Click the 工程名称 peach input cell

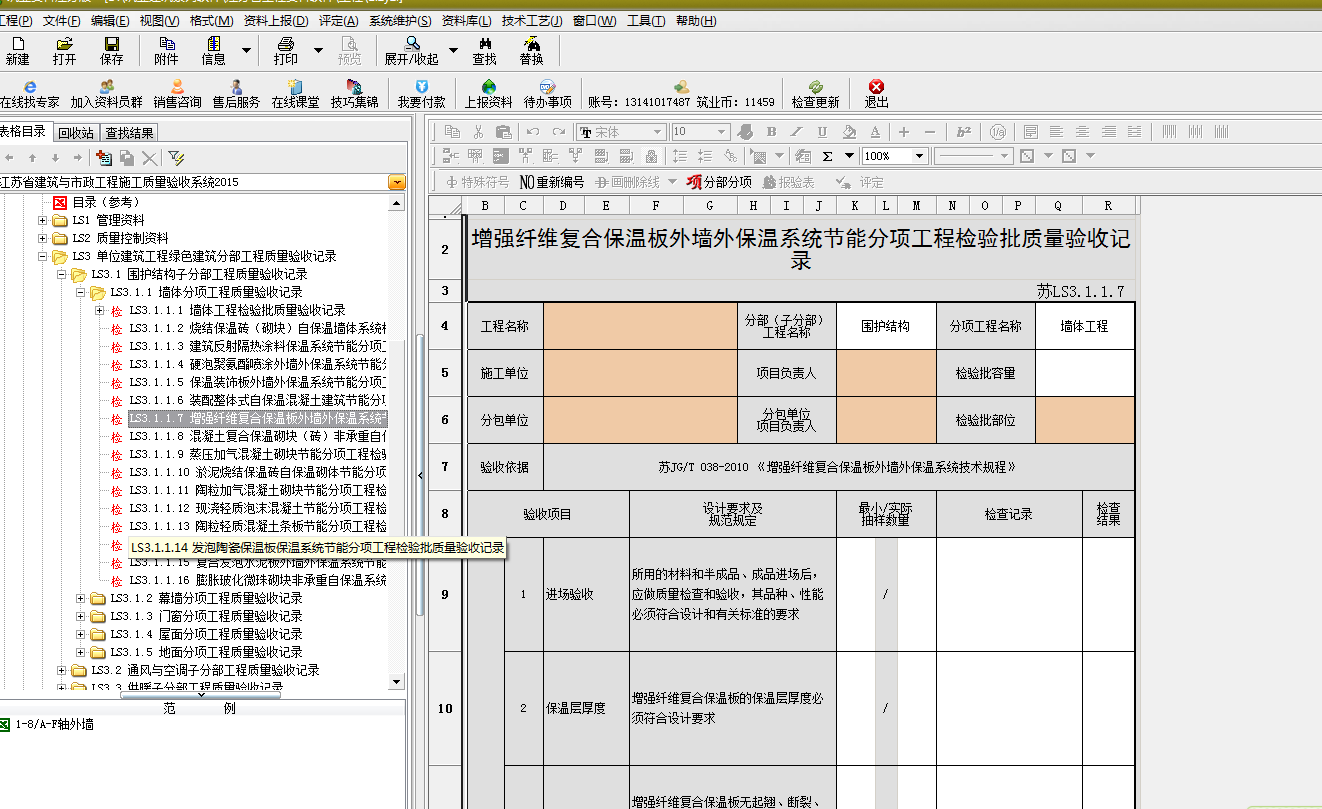[640, 326]
